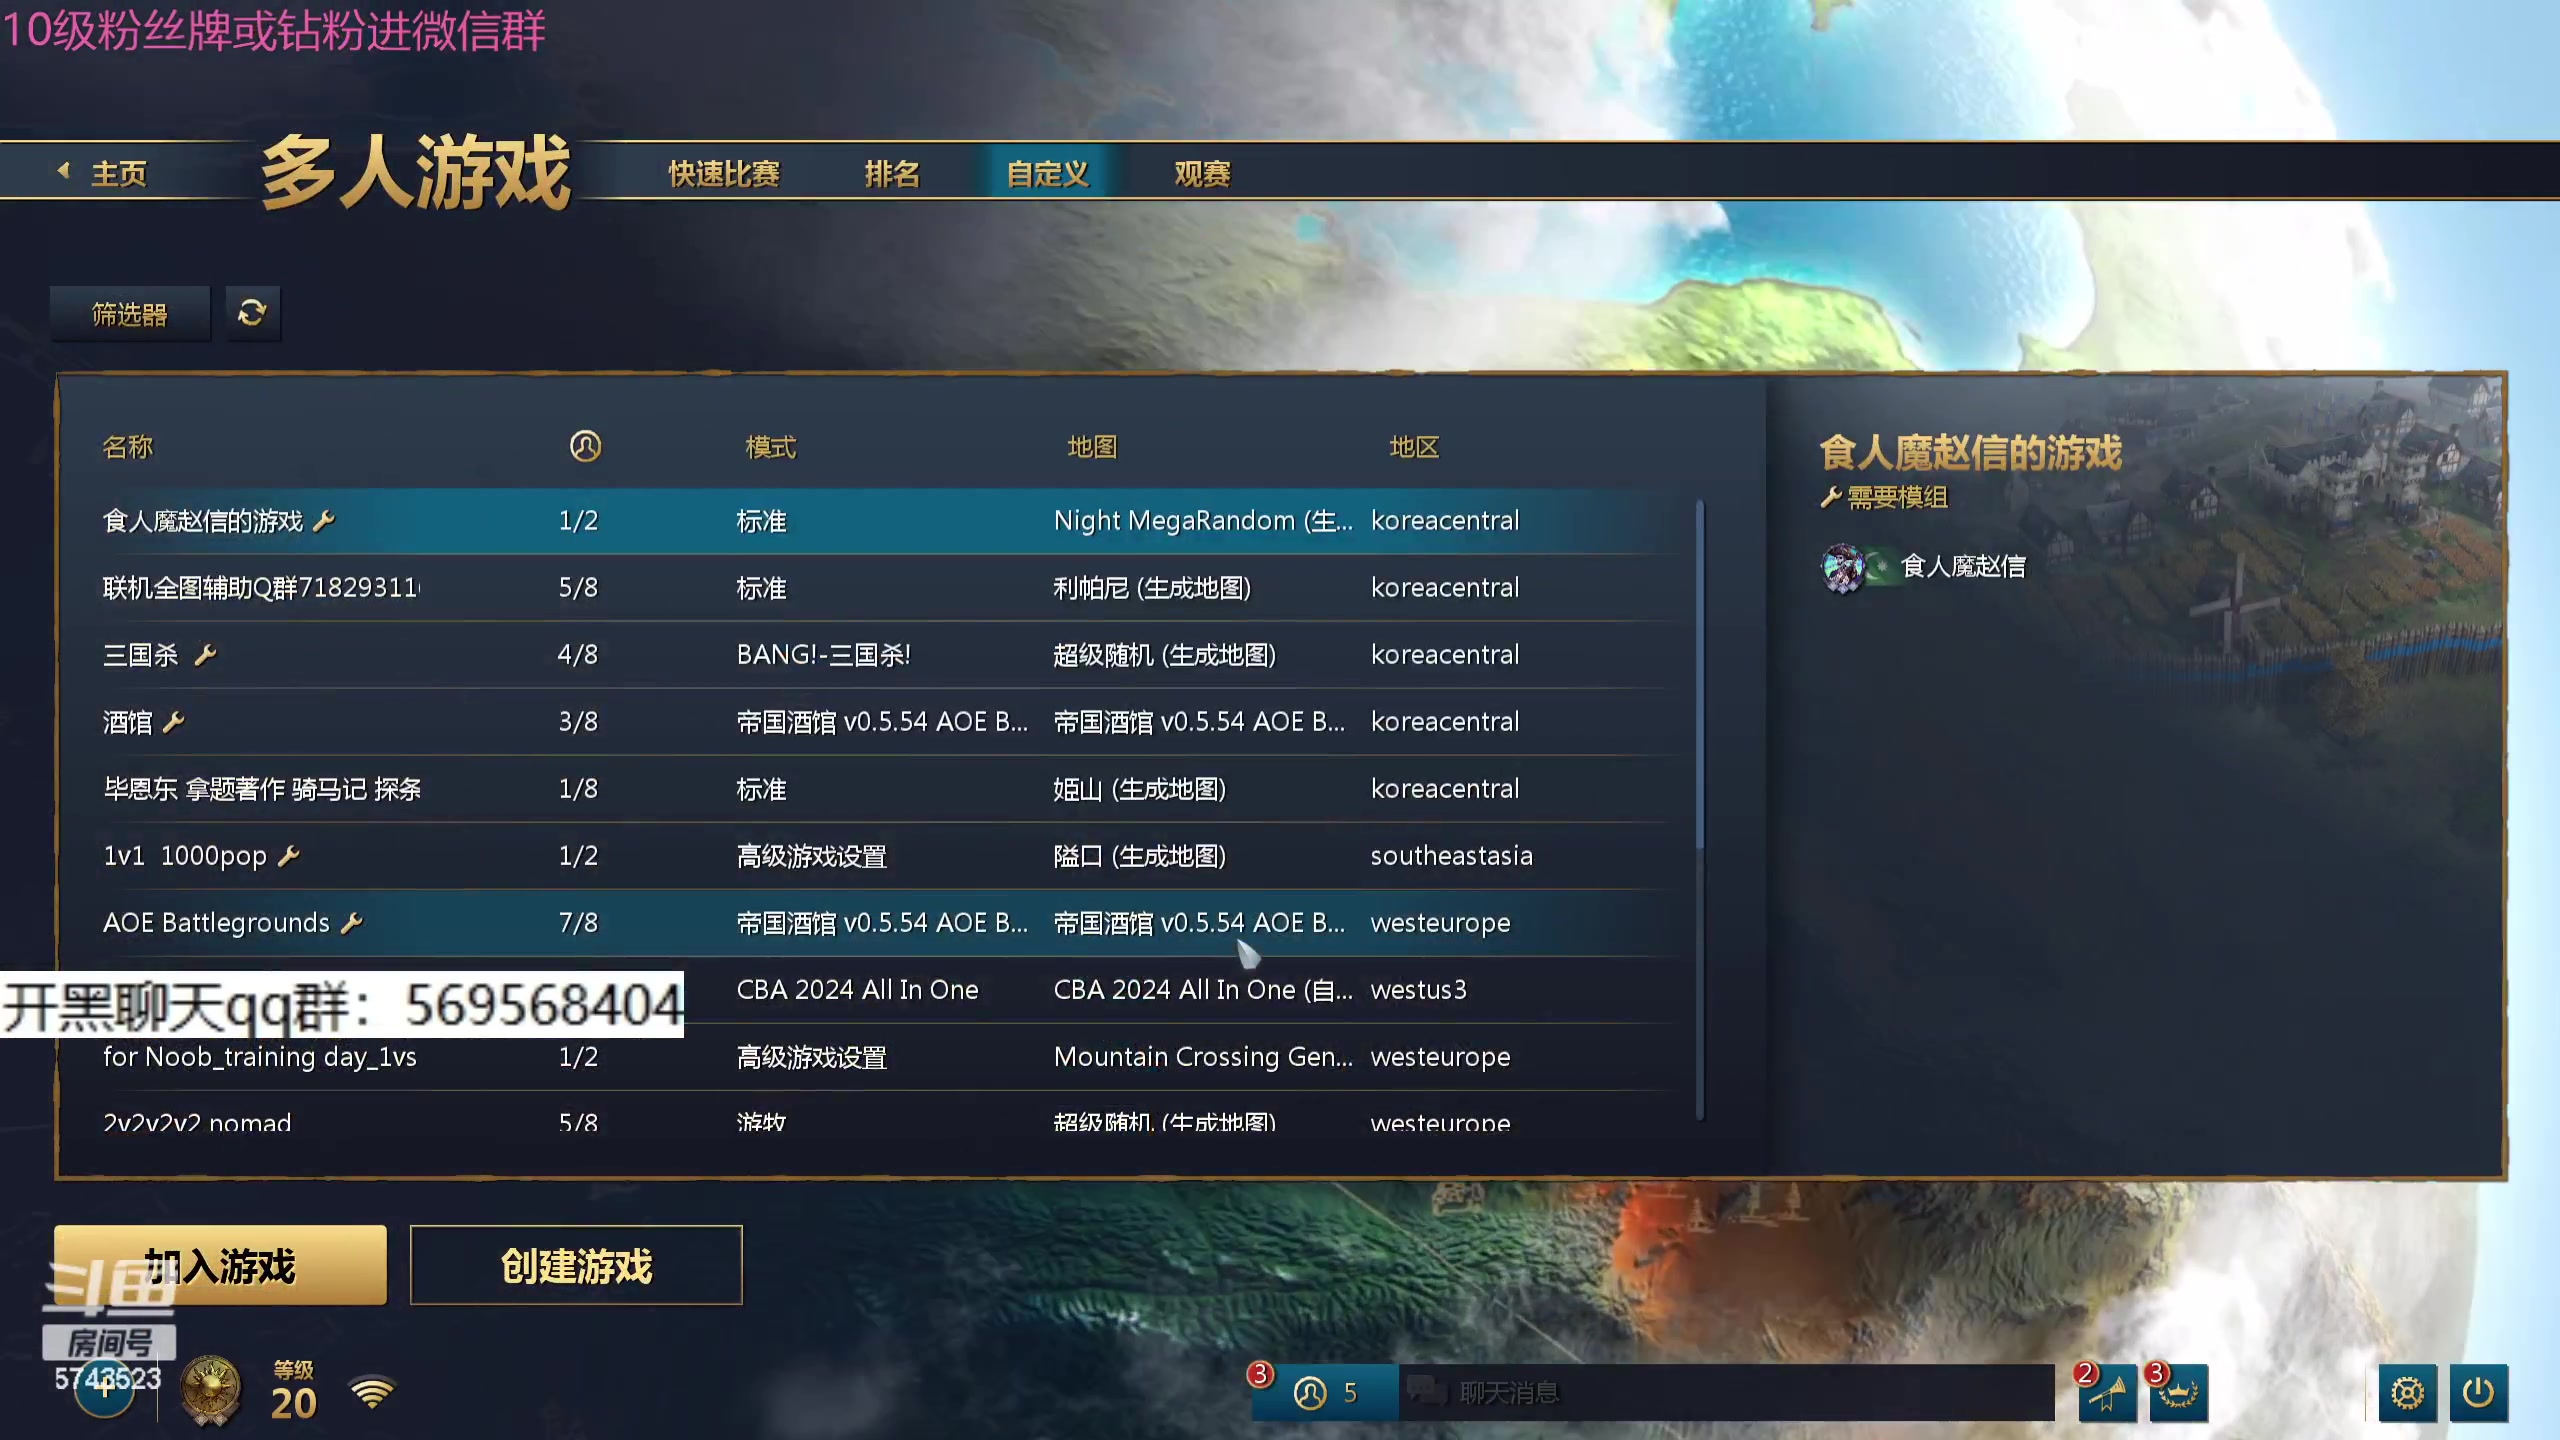Sort by the 名称 column header
The width and height of the screenshot is (2560, 1440).
point(128,447)
